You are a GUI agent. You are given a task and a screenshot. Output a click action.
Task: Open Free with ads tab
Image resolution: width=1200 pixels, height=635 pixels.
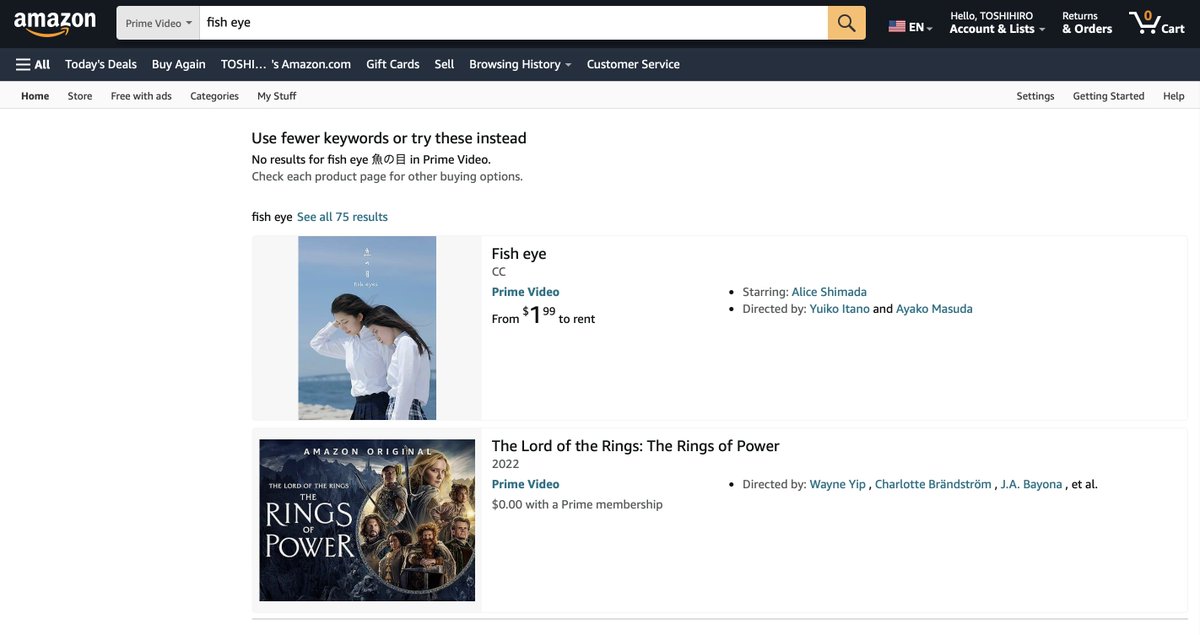[x=141, y=96]
